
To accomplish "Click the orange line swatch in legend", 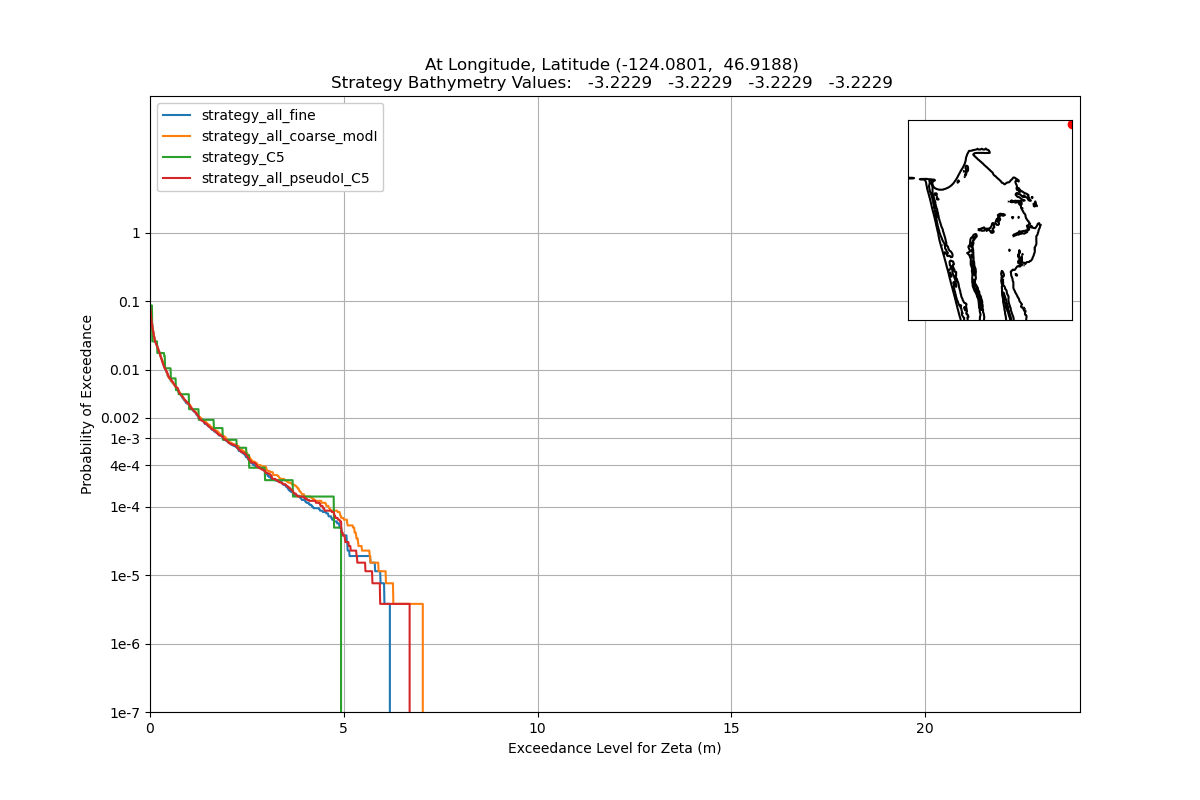I will (x=177, y=137).
